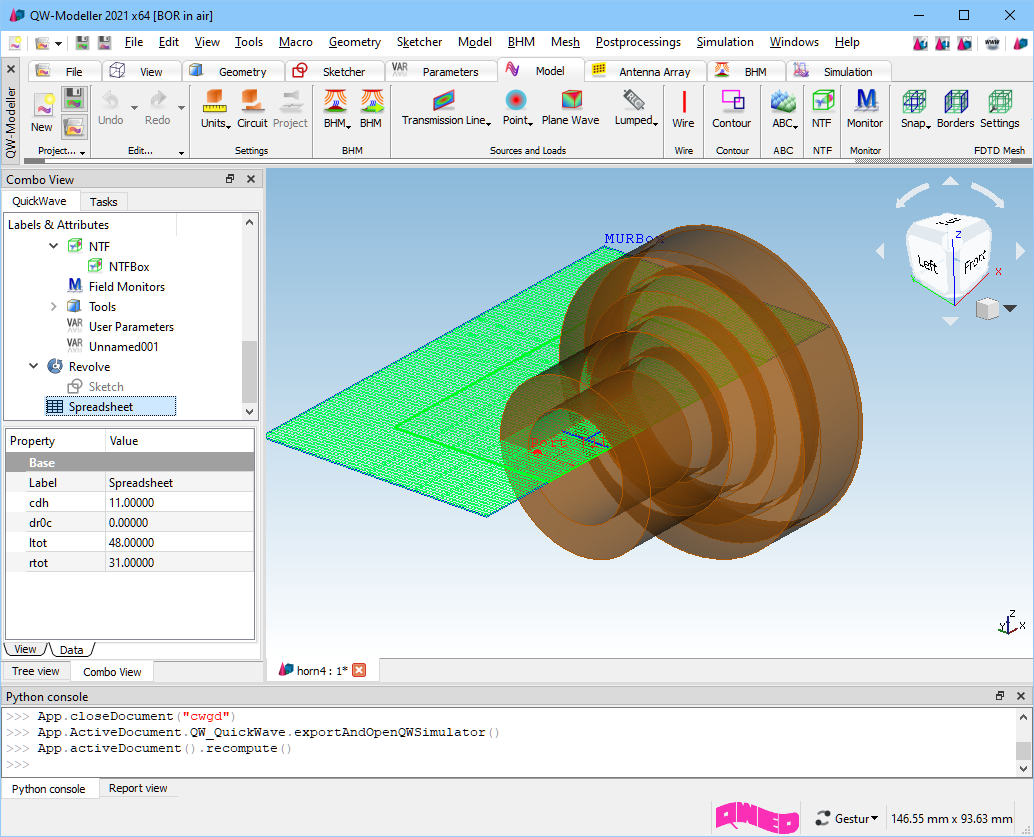Click the ltot value 48.00000 field
Screen dimensions: 1034x837
tap(179, 543)
